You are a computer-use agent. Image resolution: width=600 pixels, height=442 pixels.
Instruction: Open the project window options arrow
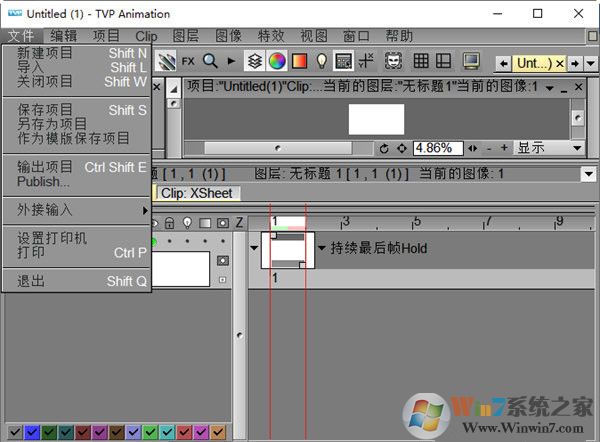click(x=550, y=88)
